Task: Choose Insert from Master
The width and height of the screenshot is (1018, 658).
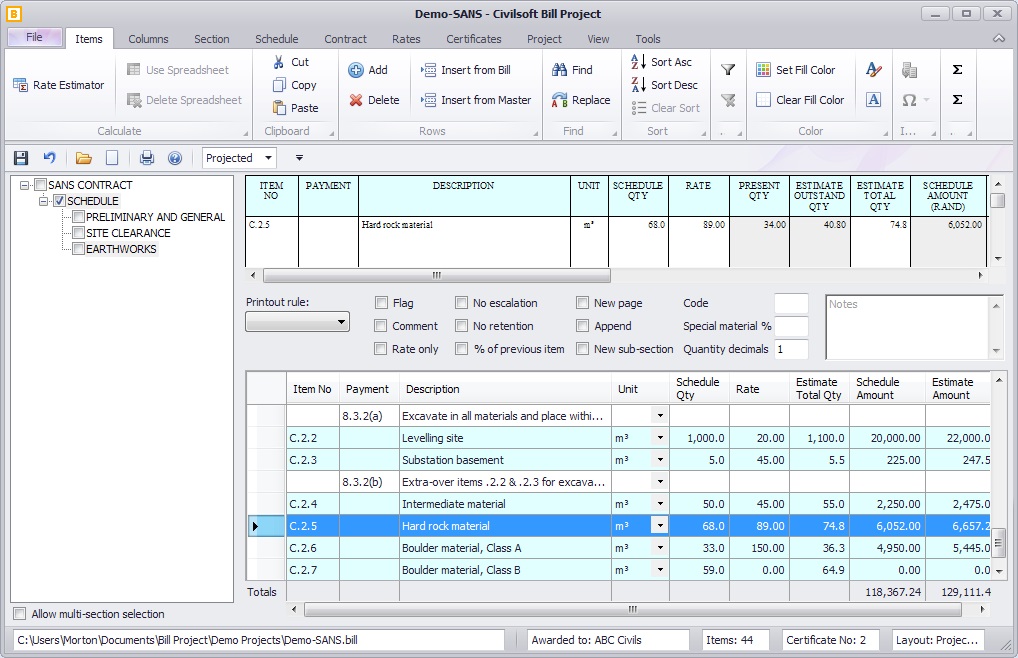Action: coord(476,100)
